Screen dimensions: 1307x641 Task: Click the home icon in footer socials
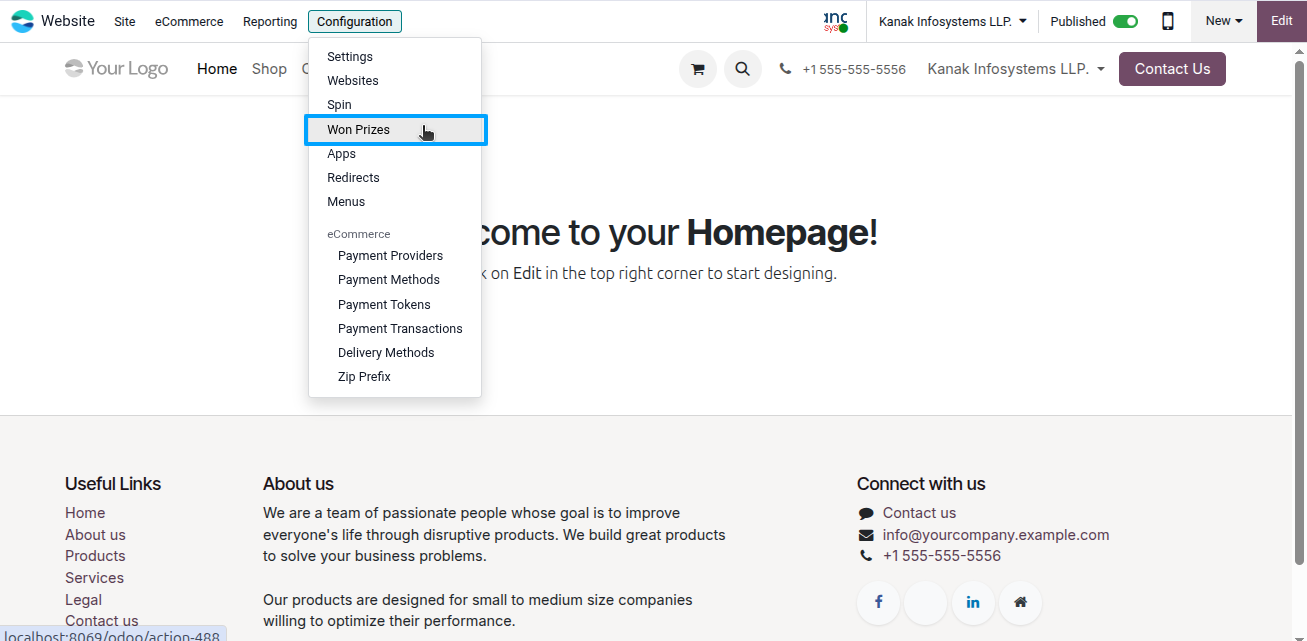[1020, 603]
